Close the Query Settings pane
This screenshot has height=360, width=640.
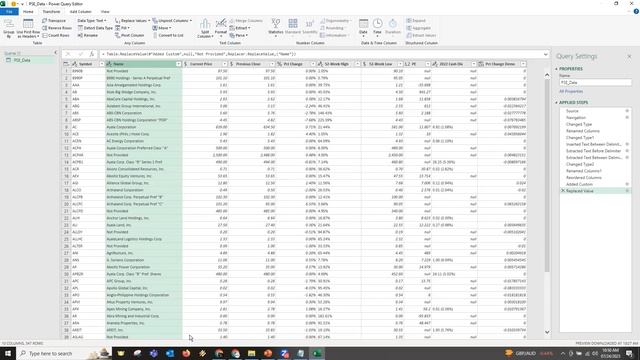629,56
